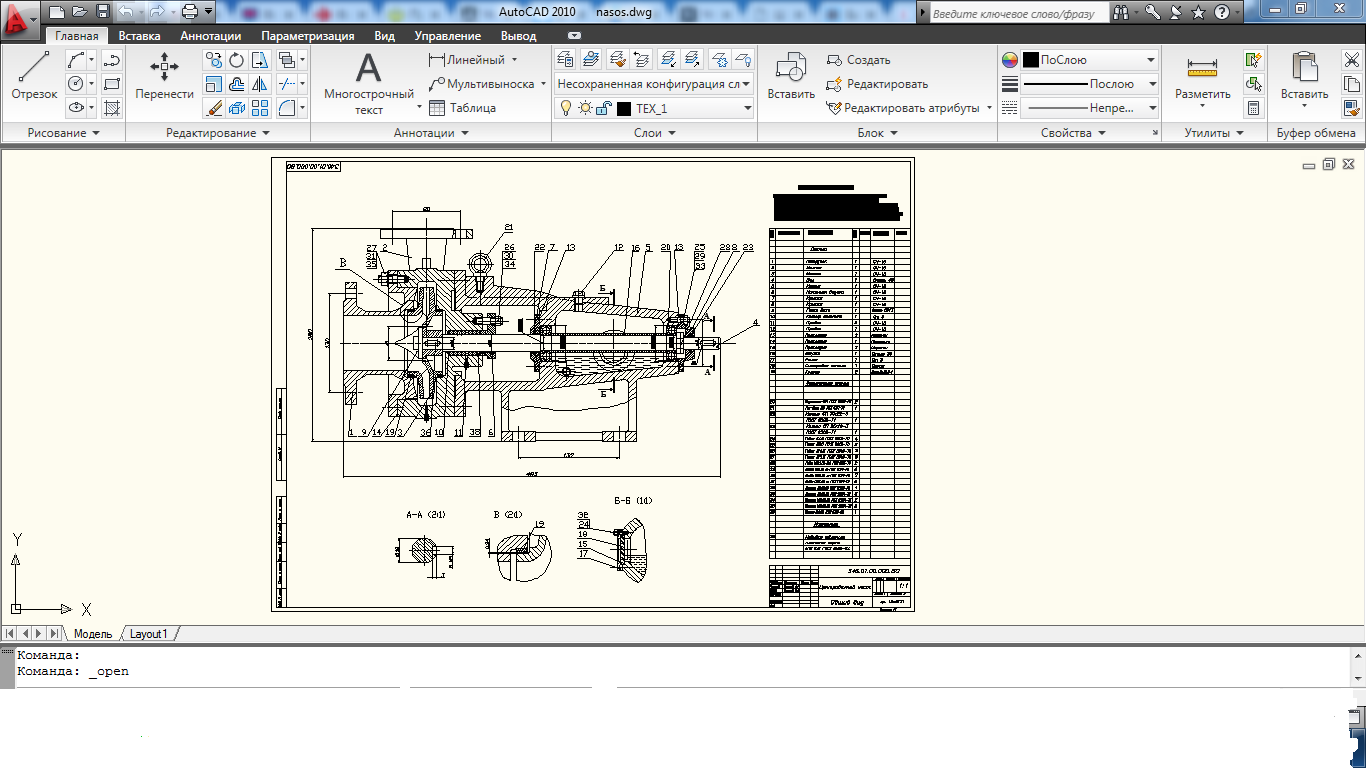Open the TEX_1 layer dropdown list
Image resolution: width=1366 pixels, height=768 pixels.
click(x=747, y=108)
